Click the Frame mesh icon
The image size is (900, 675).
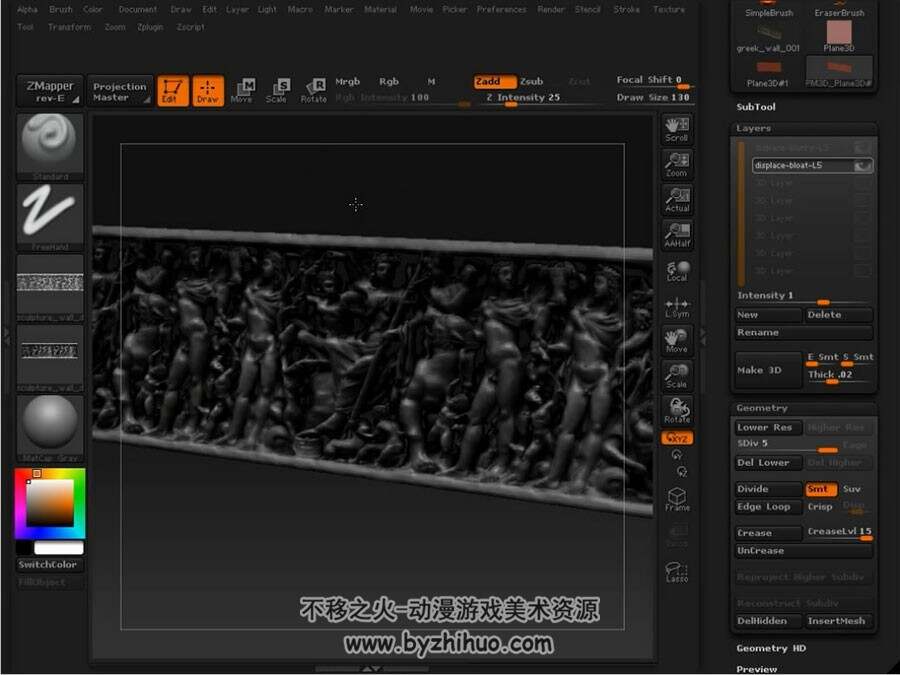click(677, 499)
